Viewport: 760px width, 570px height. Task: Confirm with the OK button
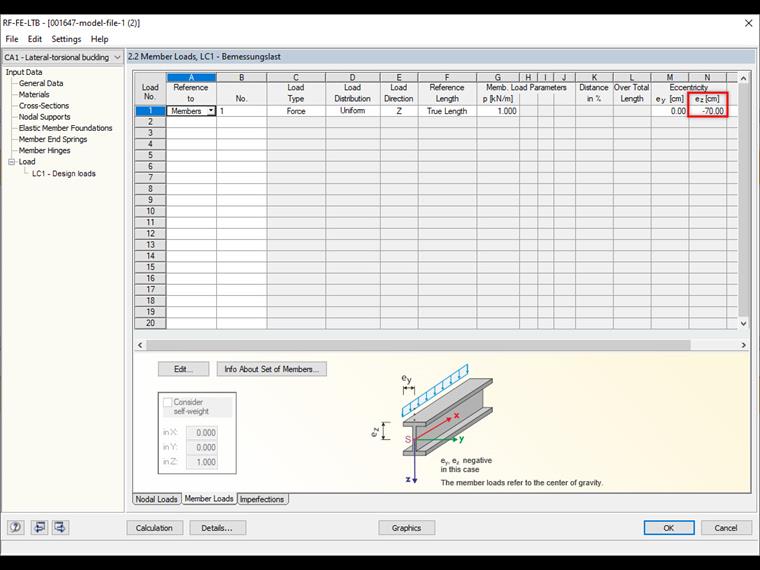669,528
